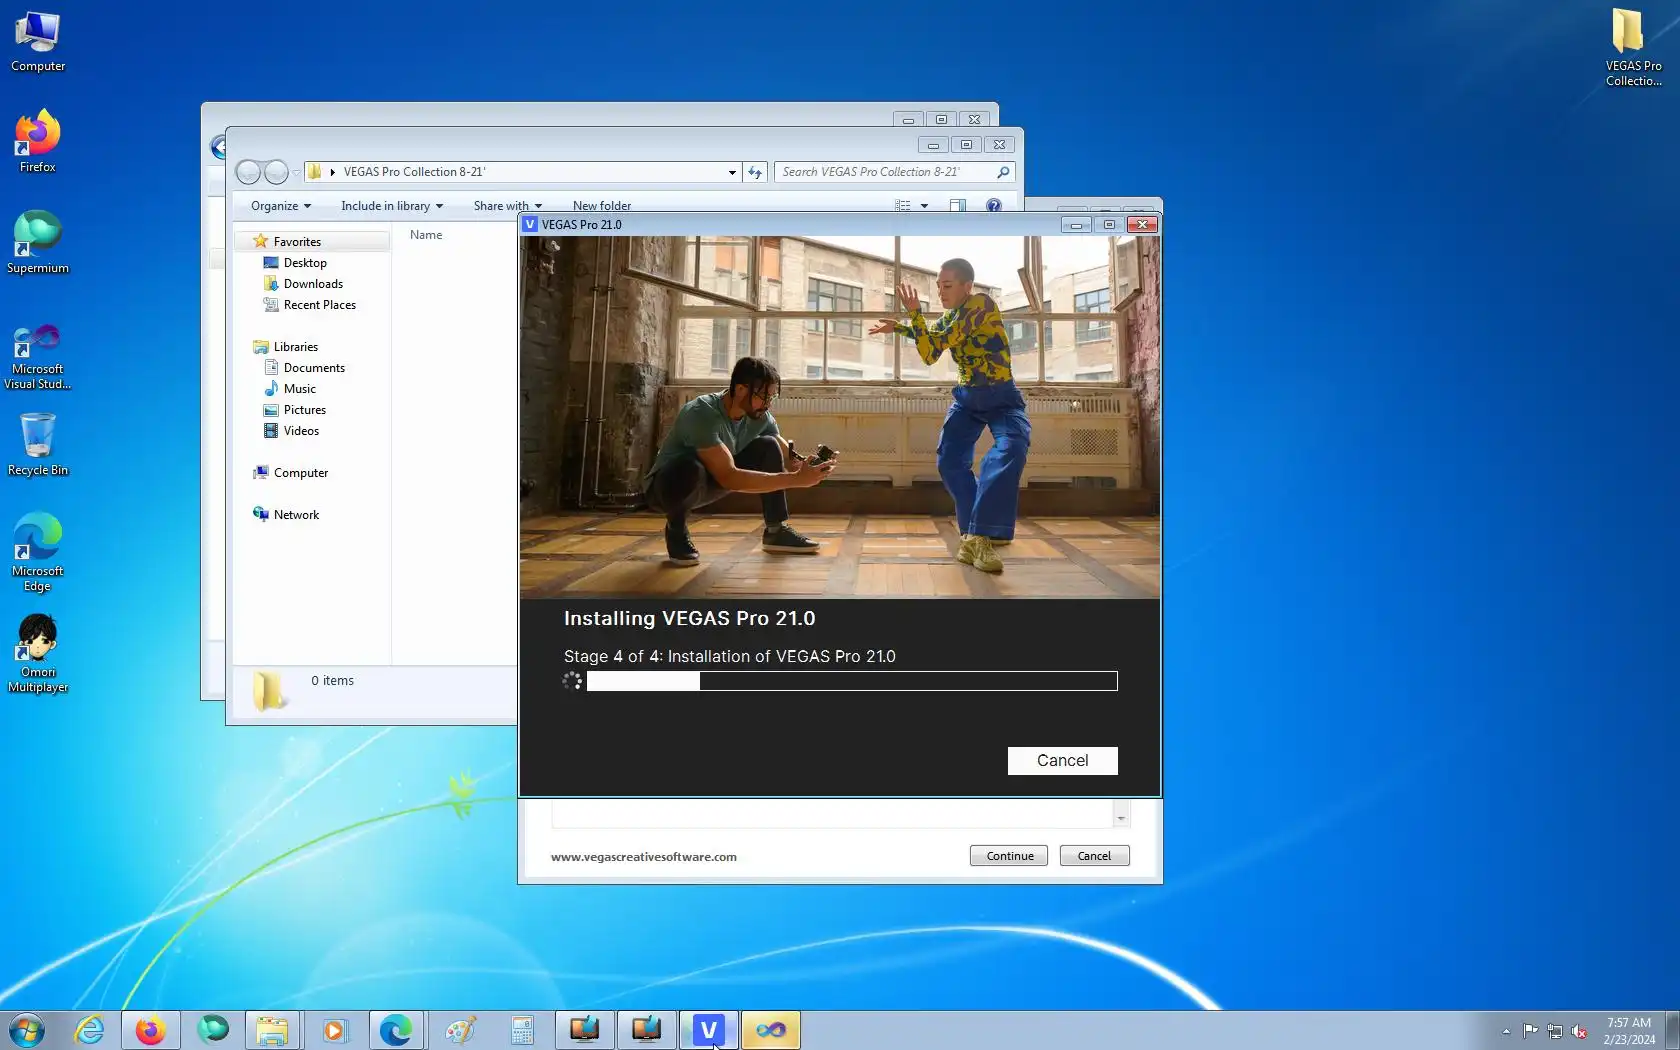Image resolution: width=1680 pixels, height=1050 pixels.
Task: Open the Videos library
Action: [x=301, y=431]
